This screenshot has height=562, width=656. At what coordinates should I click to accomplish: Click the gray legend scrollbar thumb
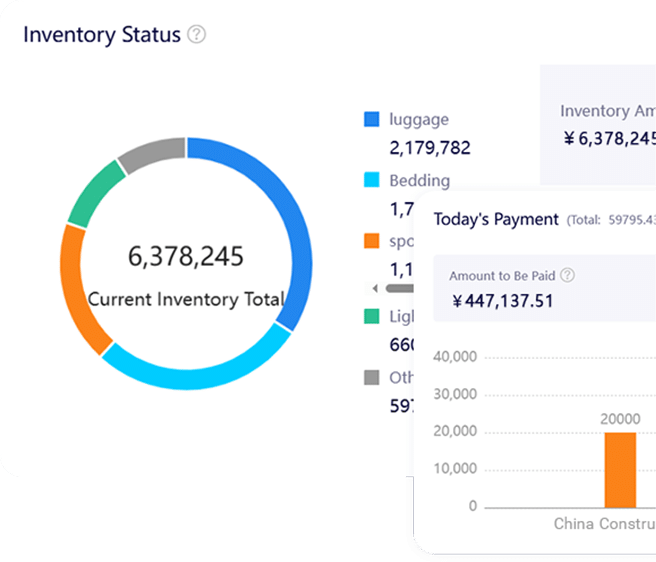tap(398, 288)
